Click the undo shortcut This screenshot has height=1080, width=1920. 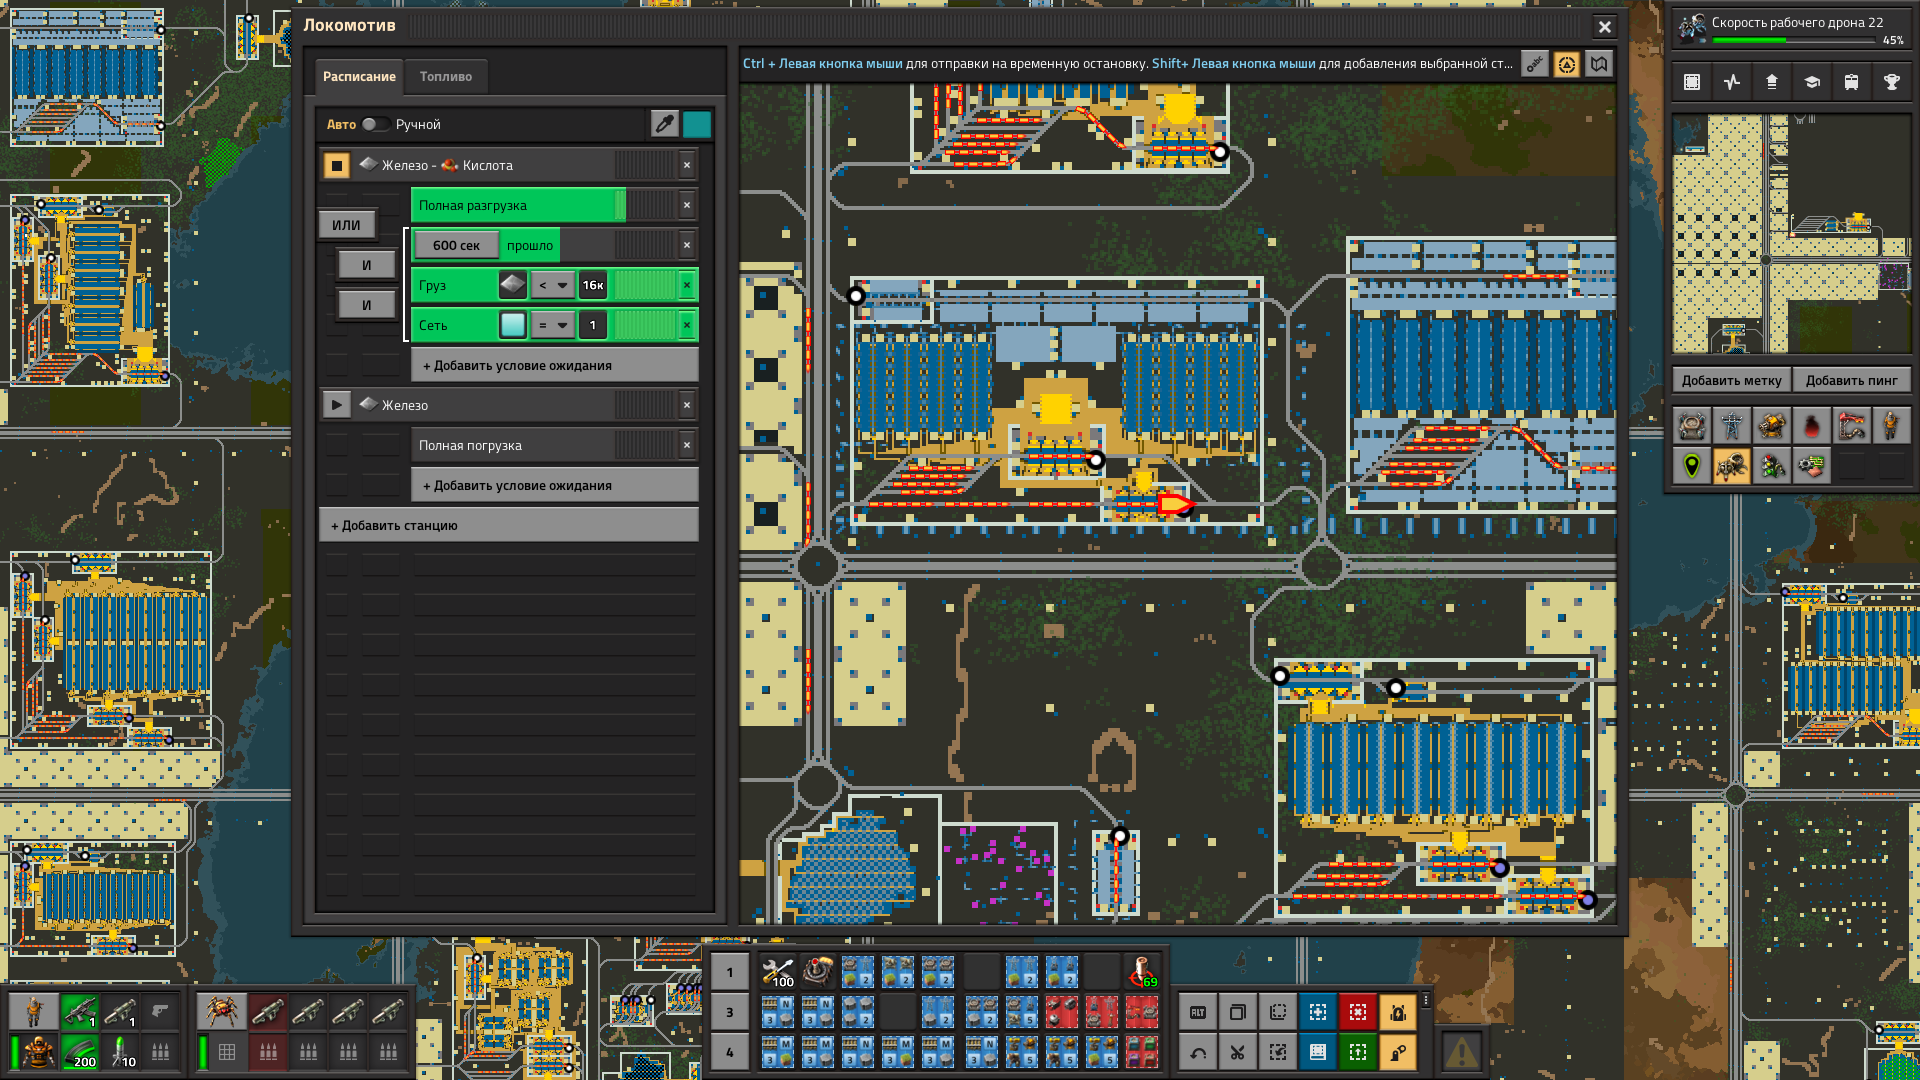coord(1198,1052)
